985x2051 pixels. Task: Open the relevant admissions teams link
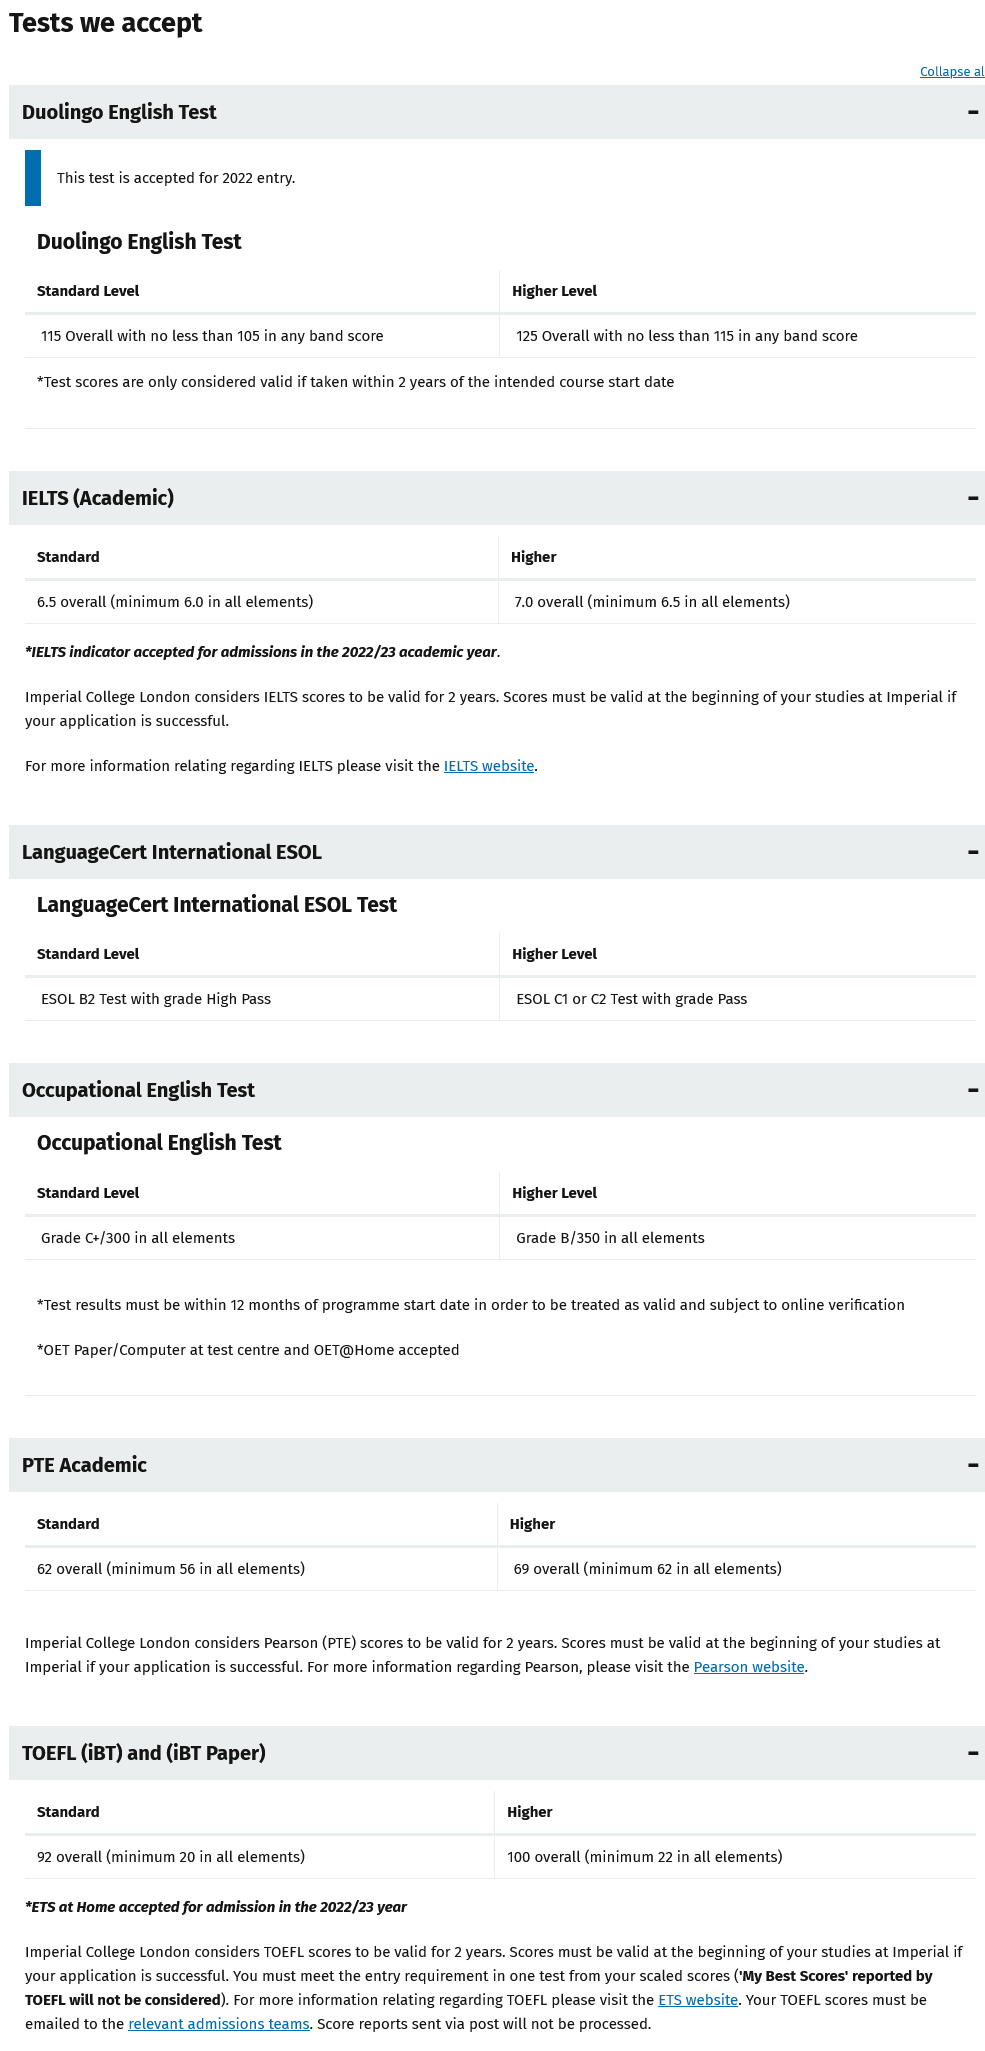[x=218, y=2024]
